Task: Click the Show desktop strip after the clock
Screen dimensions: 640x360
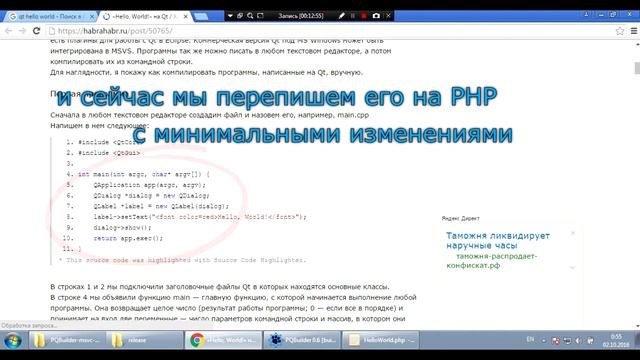Action: (637, 340)
